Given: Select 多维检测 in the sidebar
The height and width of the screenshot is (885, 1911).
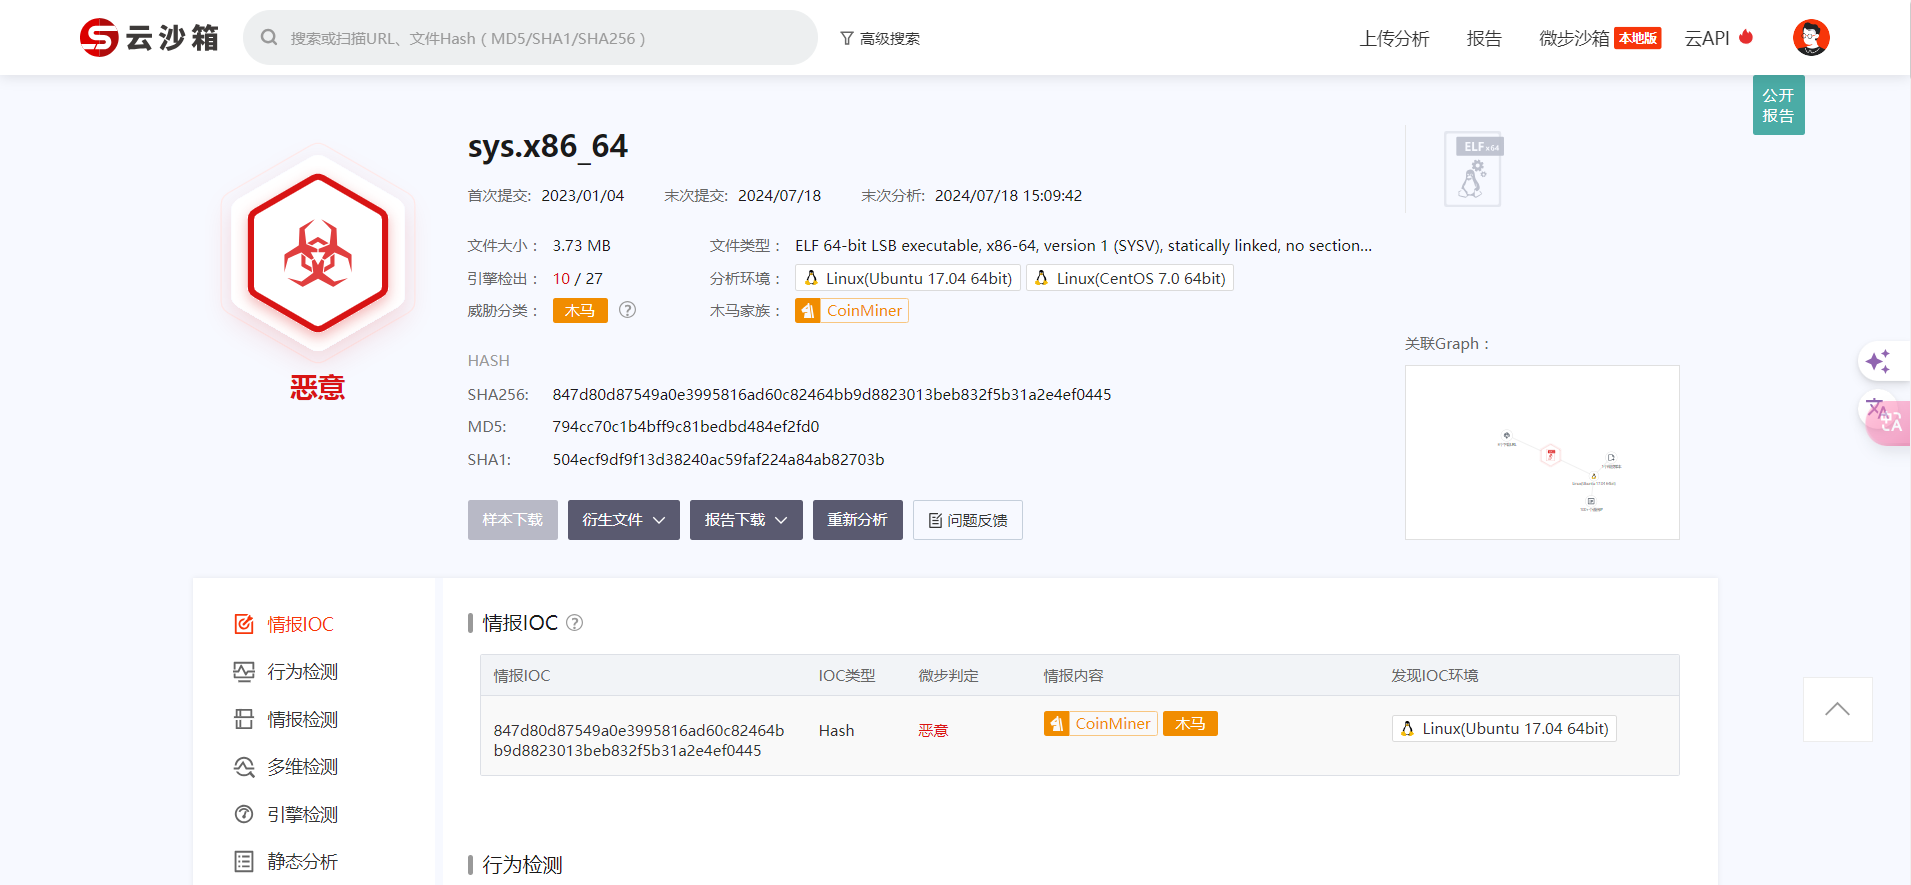Looking at the screenshot, I should [302, 767].
